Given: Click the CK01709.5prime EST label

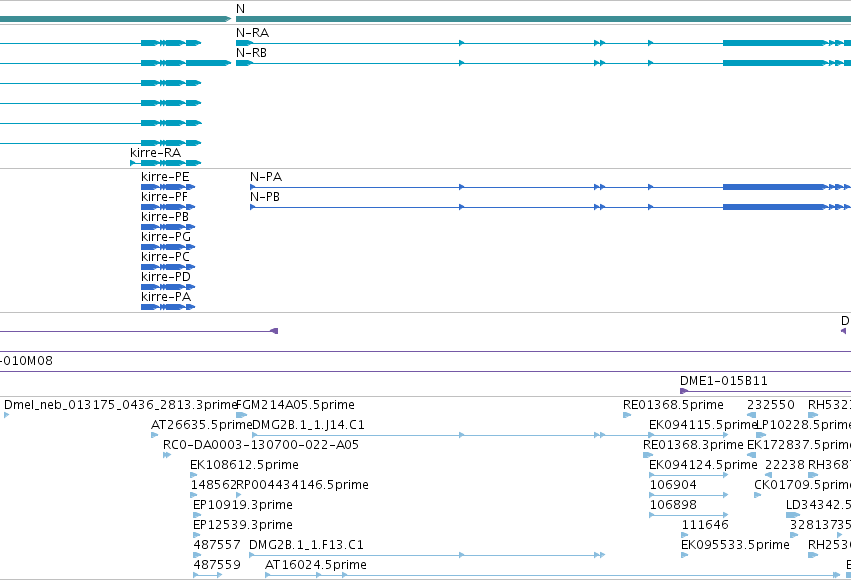Looking at the screenshot, I should click(802, 485).
